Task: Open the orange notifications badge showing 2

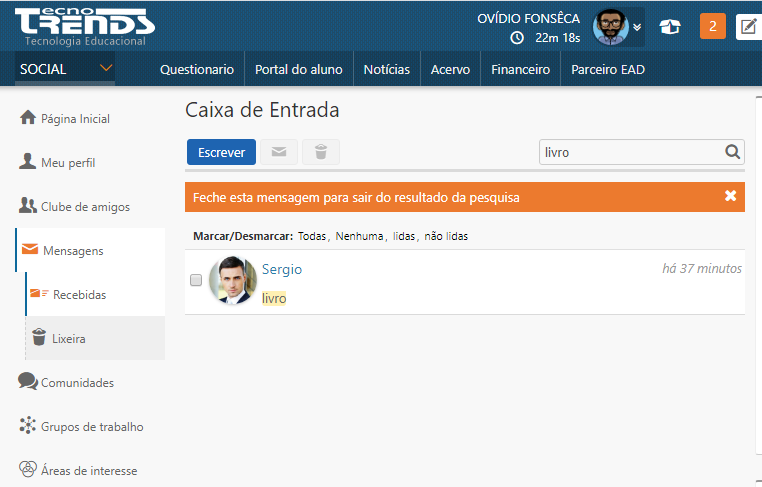Action: coord(712,26)
